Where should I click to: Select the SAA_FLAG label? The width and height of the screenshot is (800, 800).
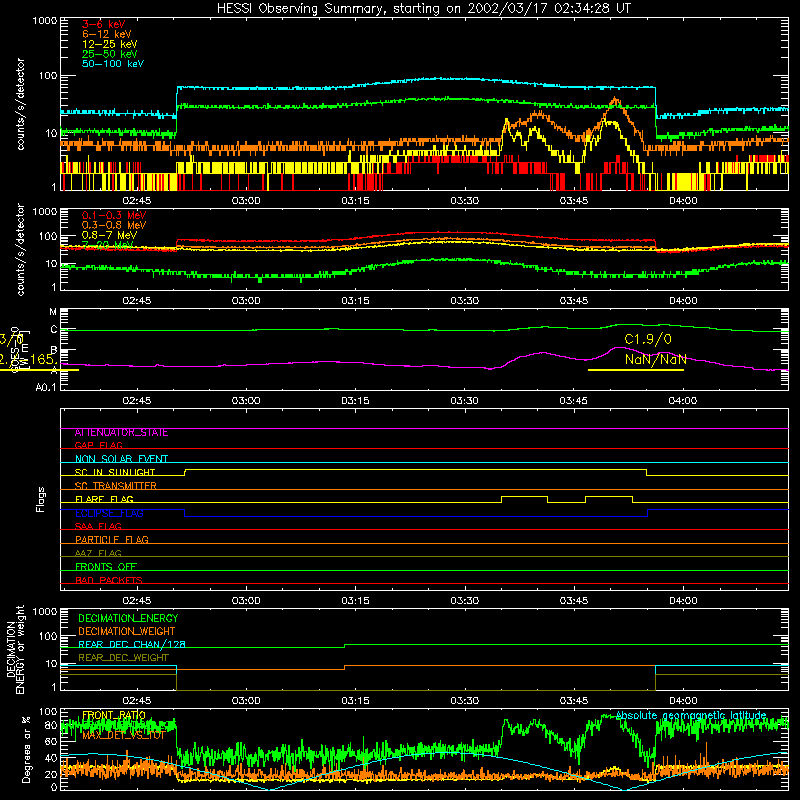click(98, 527)
